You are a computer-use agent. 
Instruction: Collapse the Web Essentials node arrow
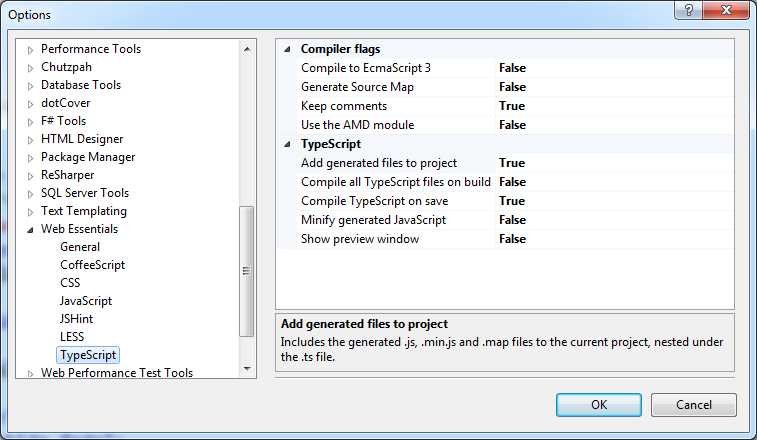tap(30, 230)
